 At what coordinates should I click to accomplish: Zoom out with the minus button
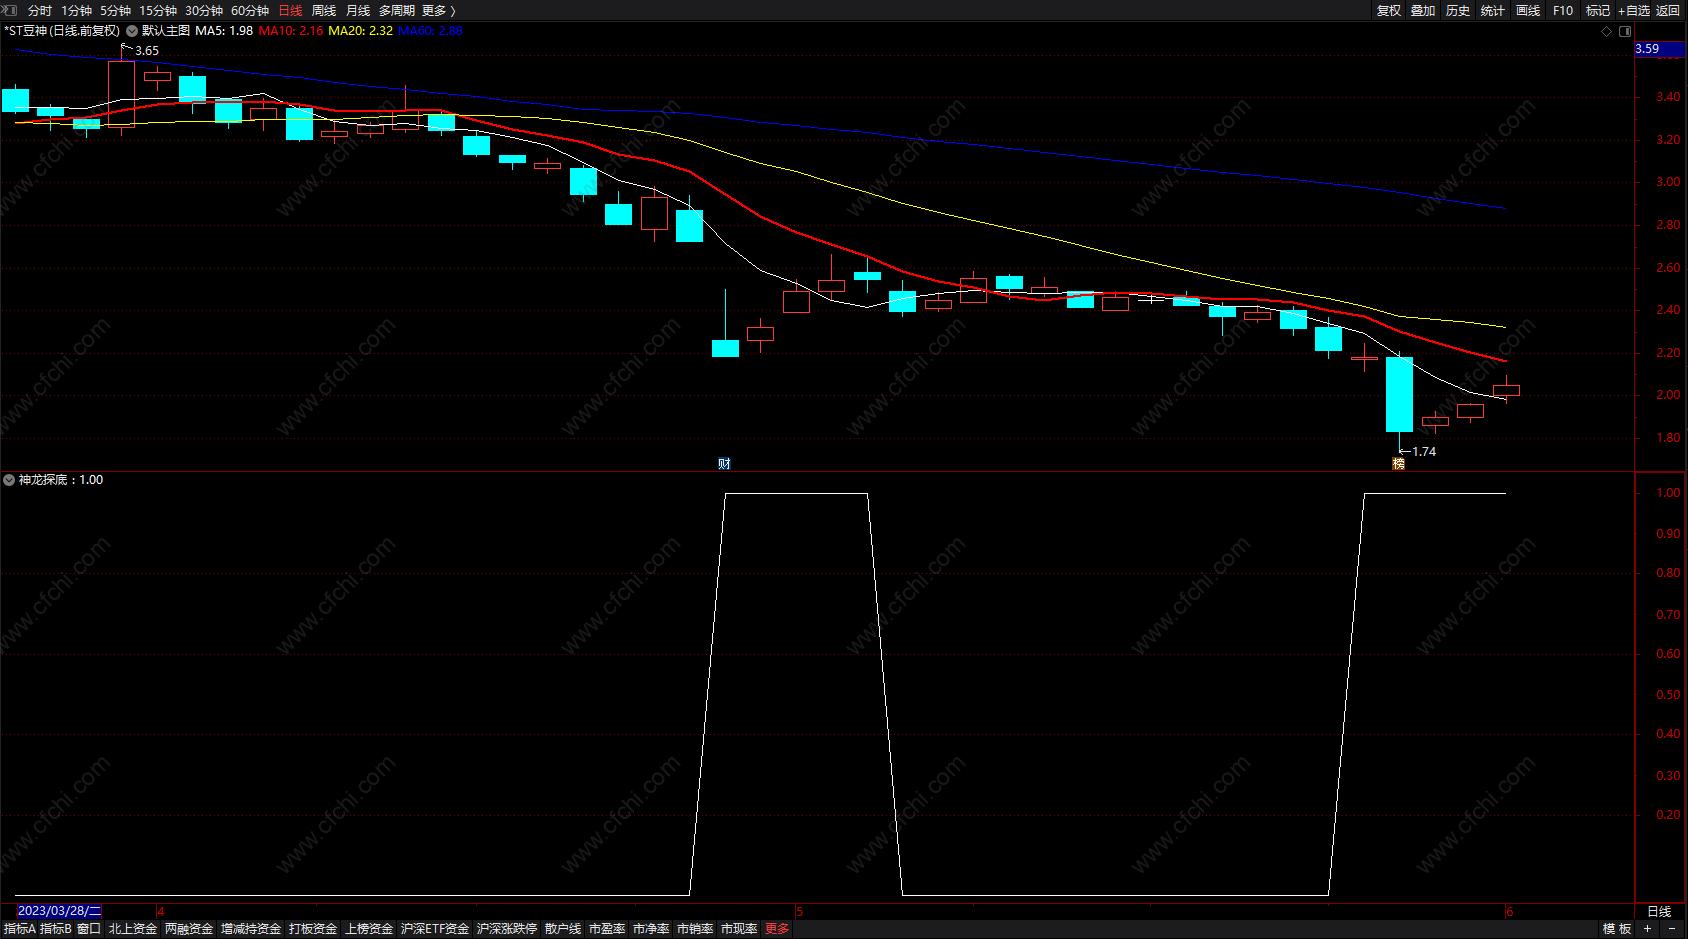[x=1672, y=929]
